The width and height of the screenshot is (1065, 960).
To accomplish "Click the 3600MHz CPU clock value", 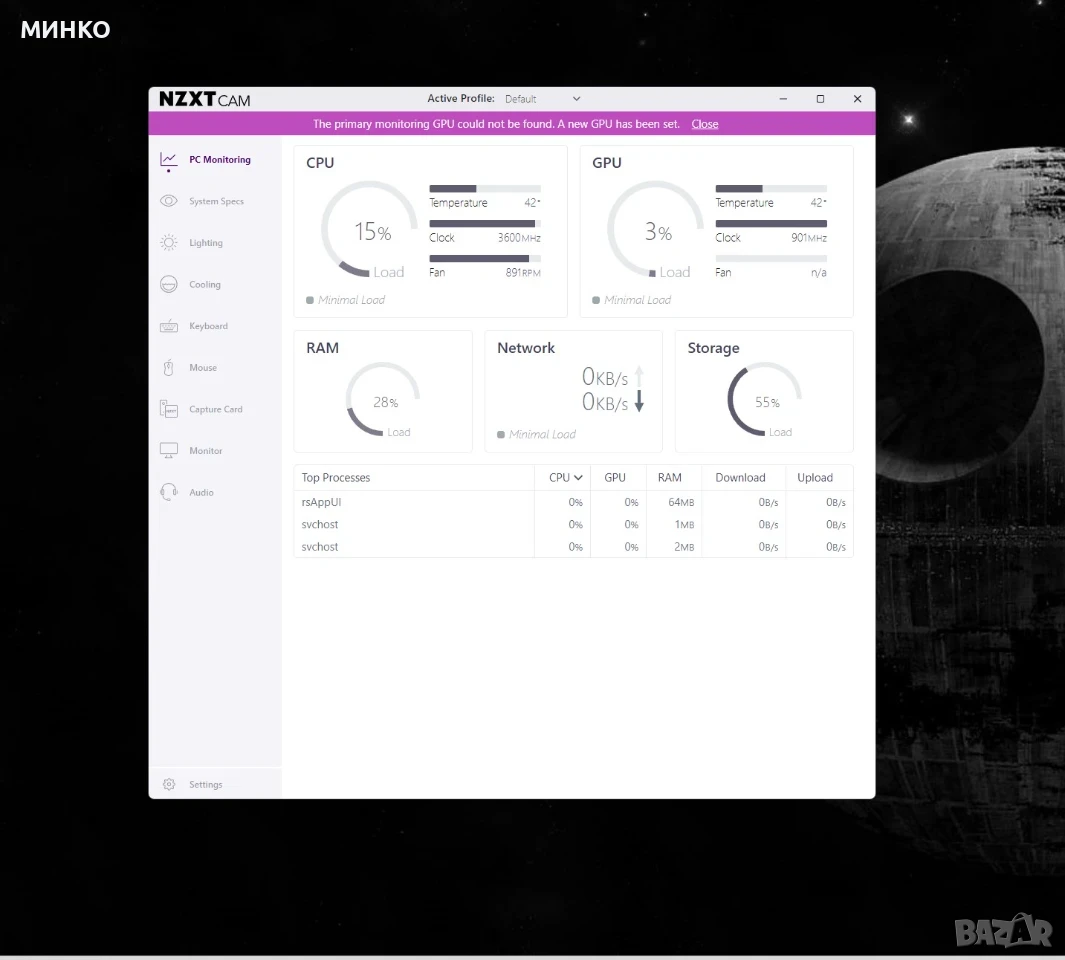I will 519,238.
